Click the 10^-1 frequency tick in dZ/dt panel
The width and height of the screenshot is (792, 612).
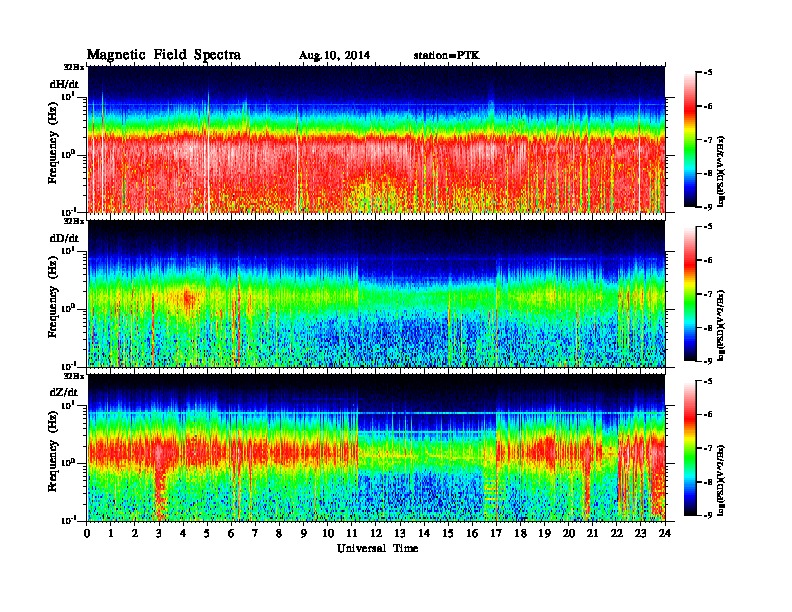point(69,520)
